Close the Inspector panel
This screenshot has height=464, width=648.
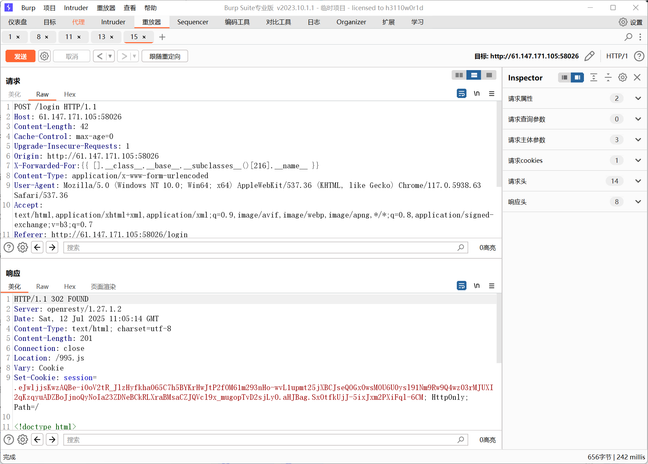click(637, 77)
